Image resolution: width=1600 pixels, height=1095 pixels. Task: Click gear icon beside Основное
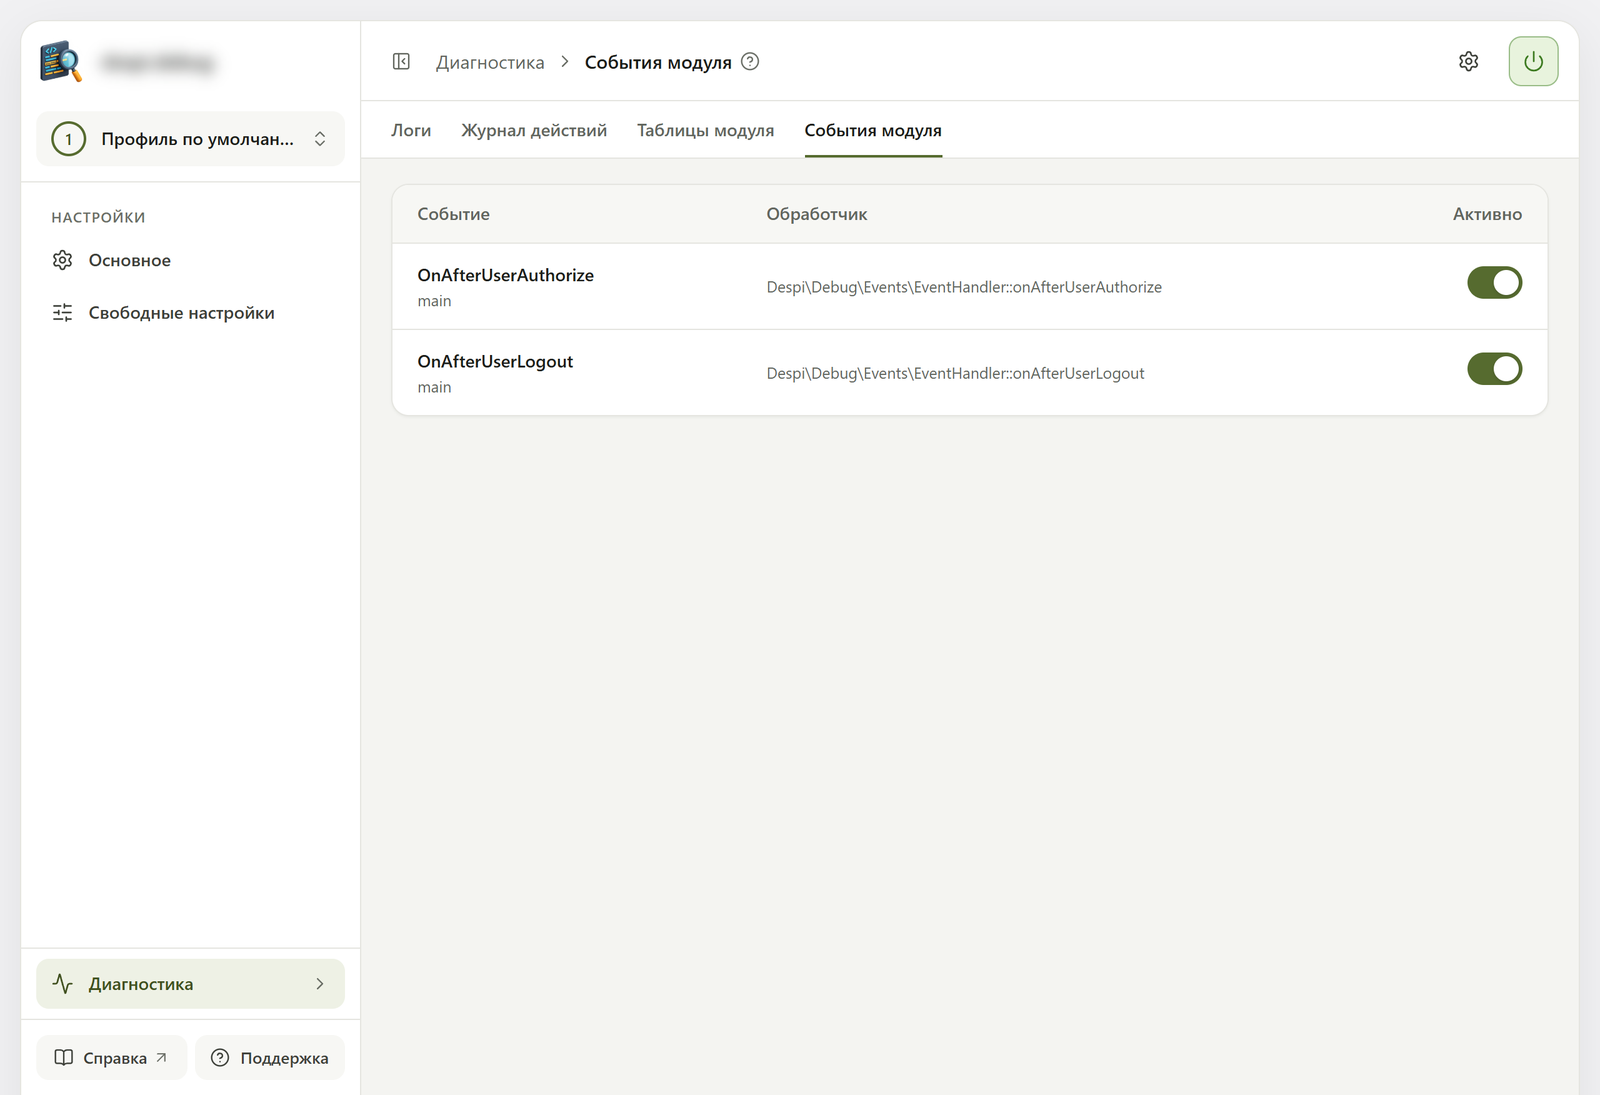coord(62,260)
